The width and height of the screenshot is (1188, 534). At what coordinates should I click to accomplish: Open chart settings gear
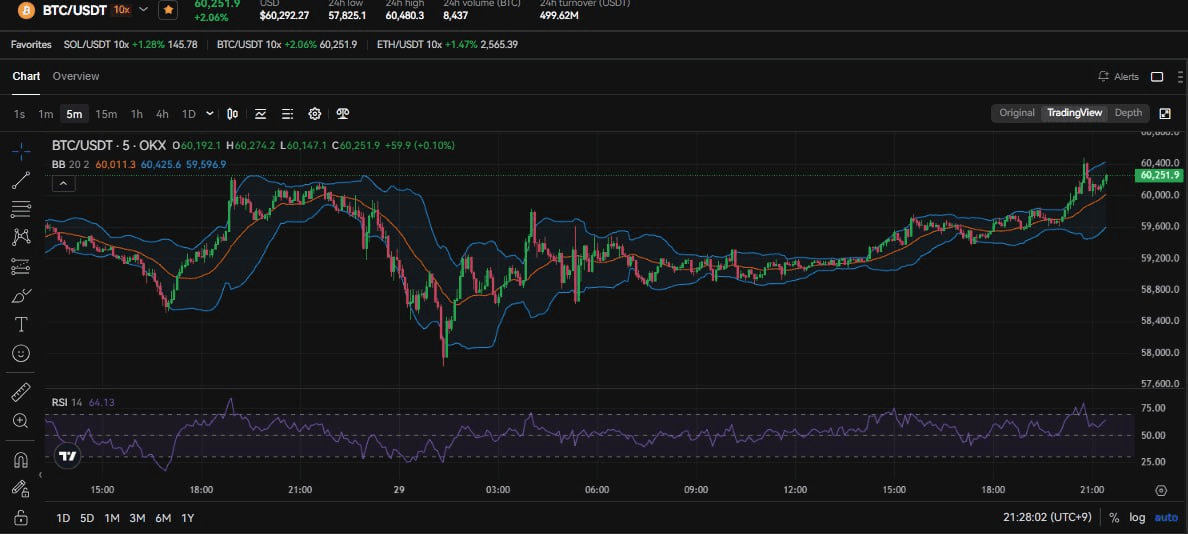click(314, 114)
